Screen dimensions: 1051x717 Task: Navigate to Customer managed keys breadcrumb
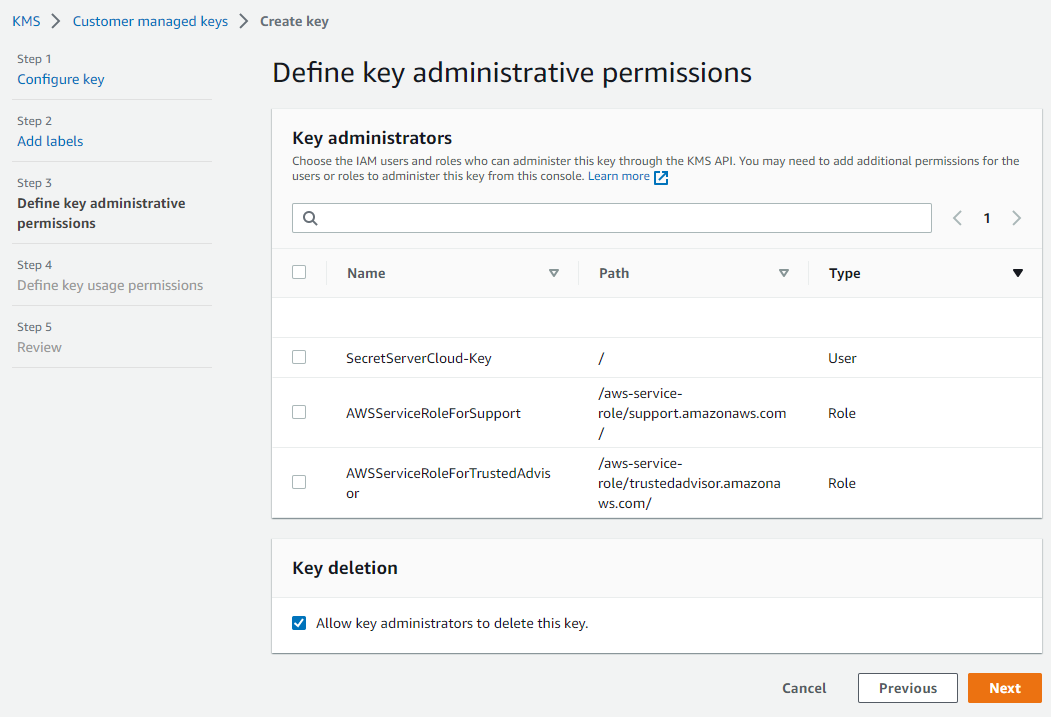coord(150,21)
